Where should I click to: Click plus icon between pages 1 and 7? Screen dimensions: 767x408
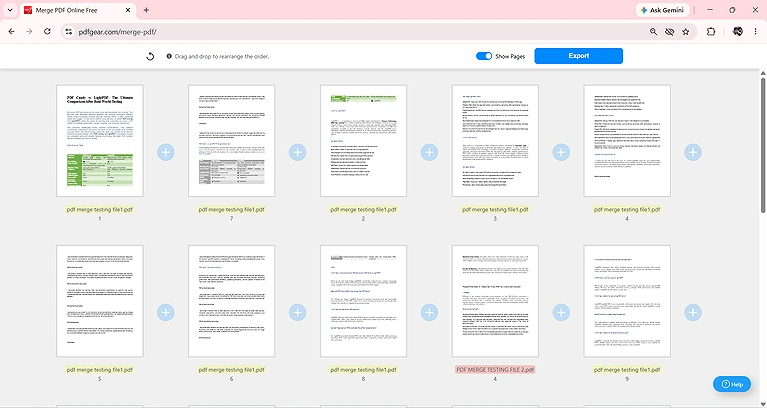tap(166, 152)
